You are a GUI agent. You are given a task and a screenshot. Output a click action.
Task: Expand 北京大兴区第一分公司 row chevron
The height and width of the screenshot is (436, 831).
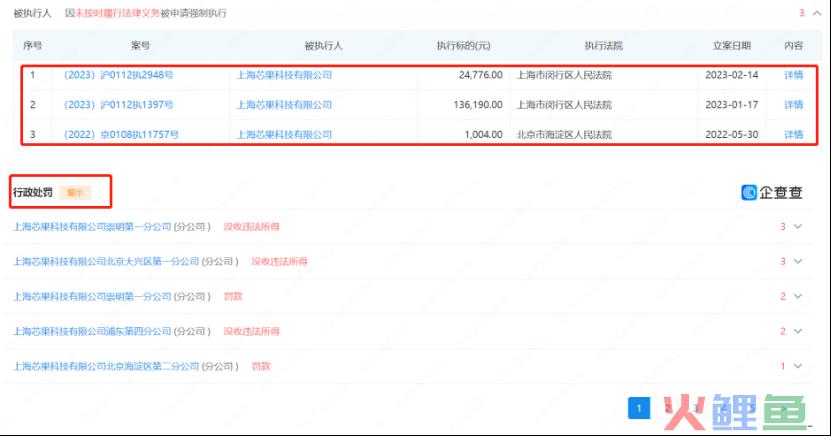click(798, 261)
